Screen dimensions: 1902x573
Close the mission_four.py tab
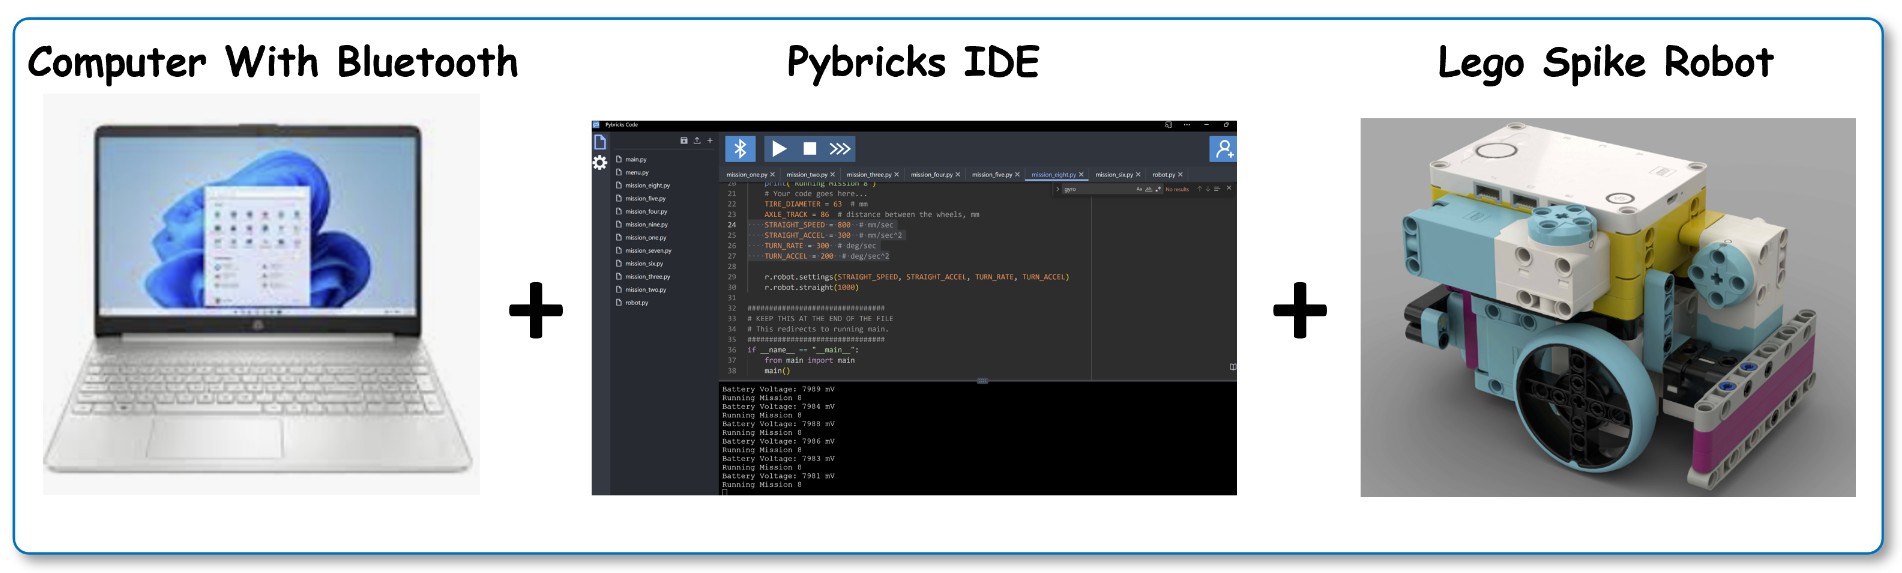pyautogui.click(x=958, y=174)
